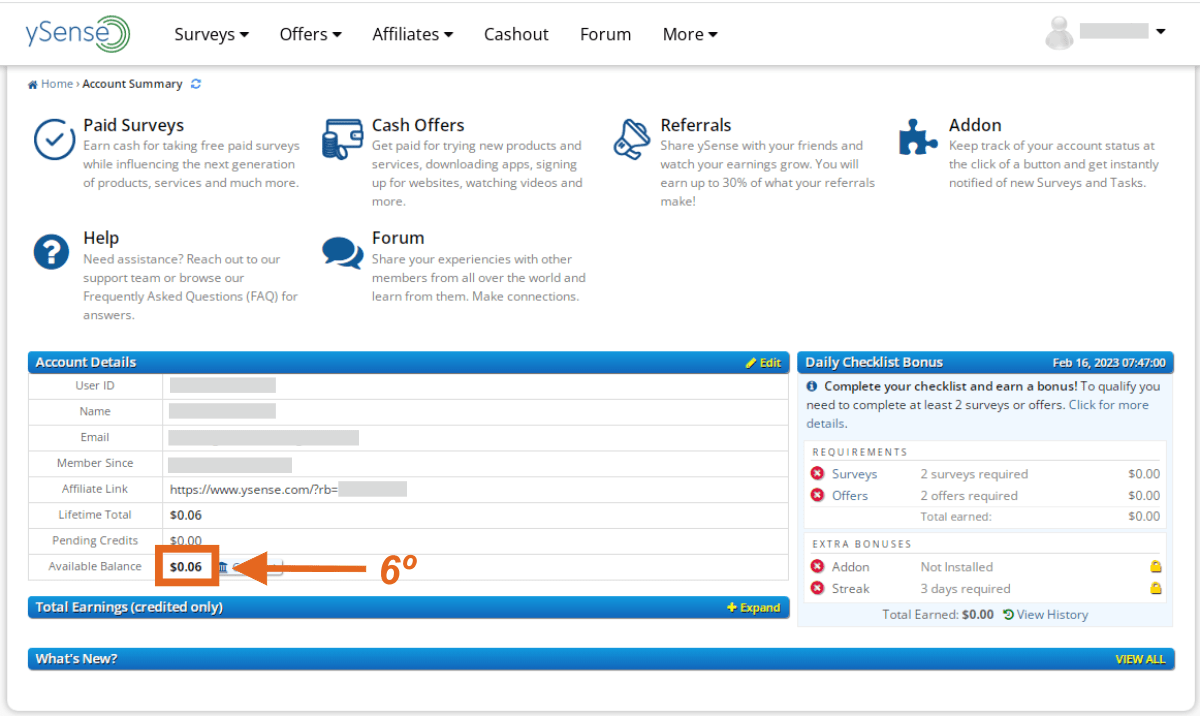
Task: Click the lock icon in Addon row
Action: pos(1155,567)
